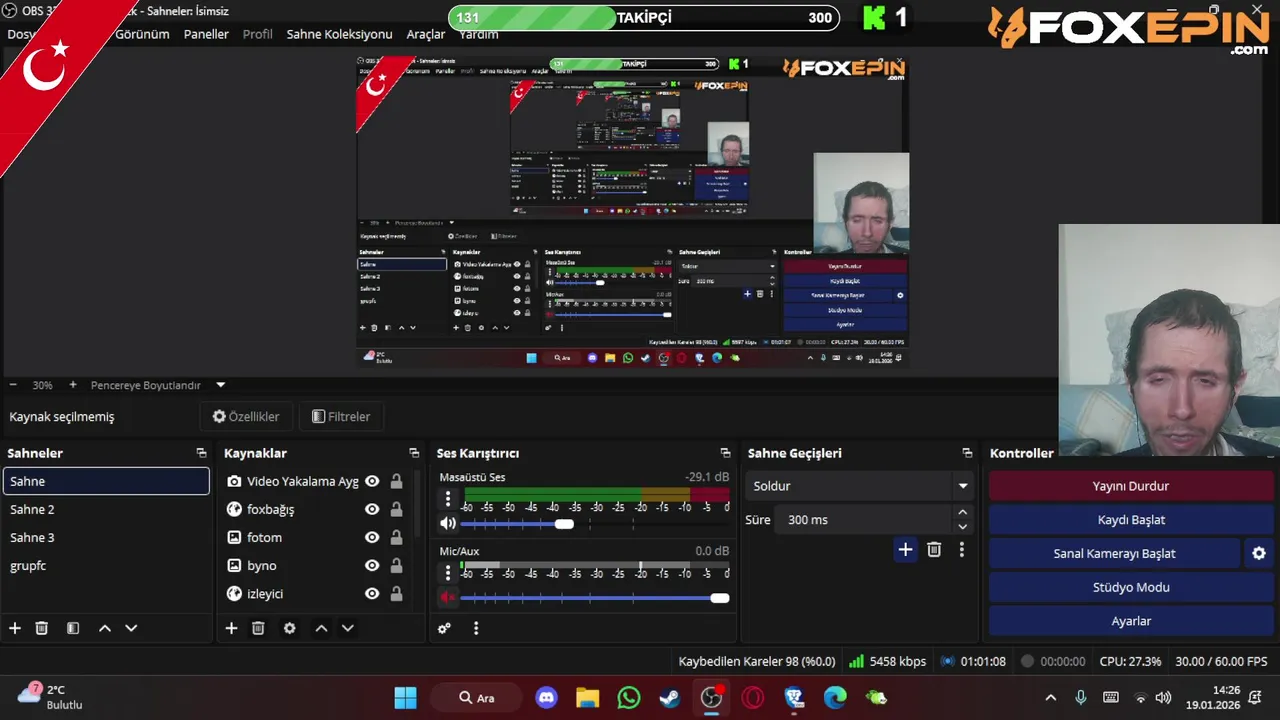Open WhatsApp from the taskbar
This screenshot has width=1280, height=720.
[629, 697]
